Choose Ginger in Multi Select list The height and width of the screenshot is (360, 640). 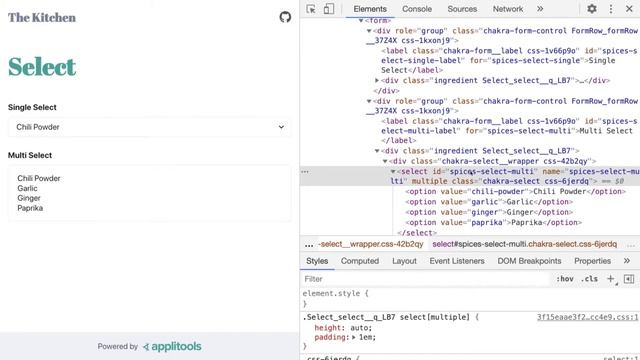pos(29,198)
